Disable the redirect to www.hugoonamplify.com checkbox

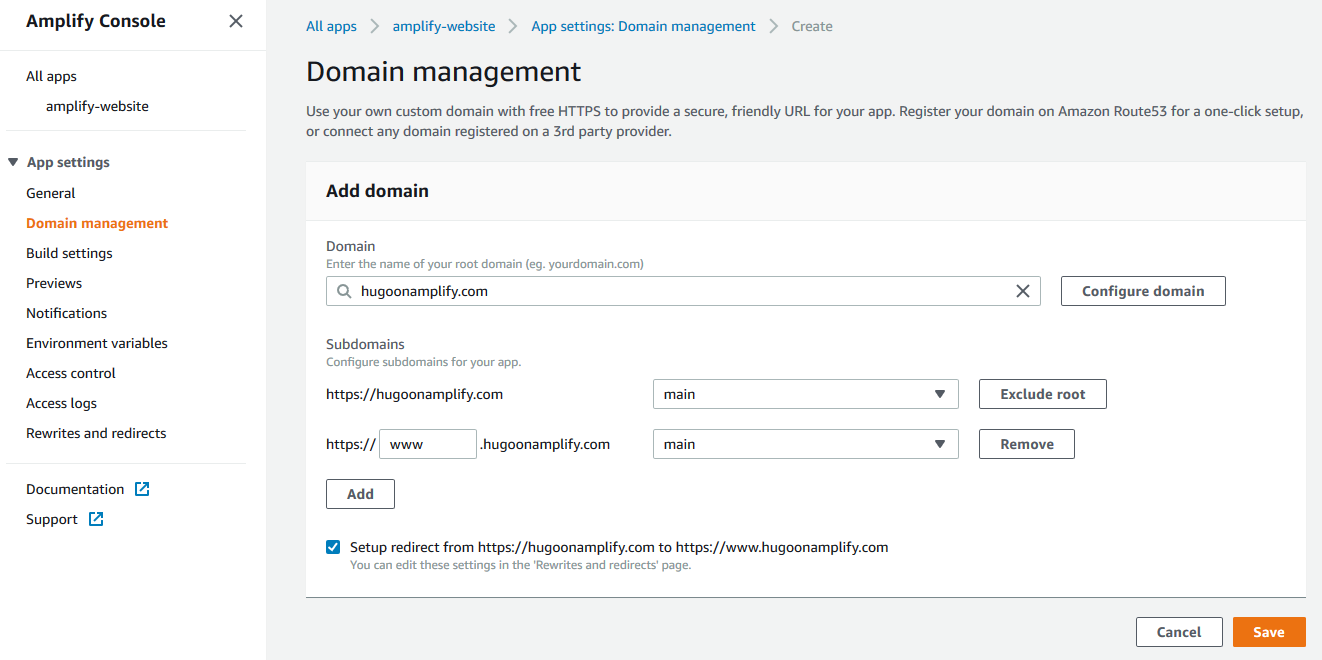[333, 547]
